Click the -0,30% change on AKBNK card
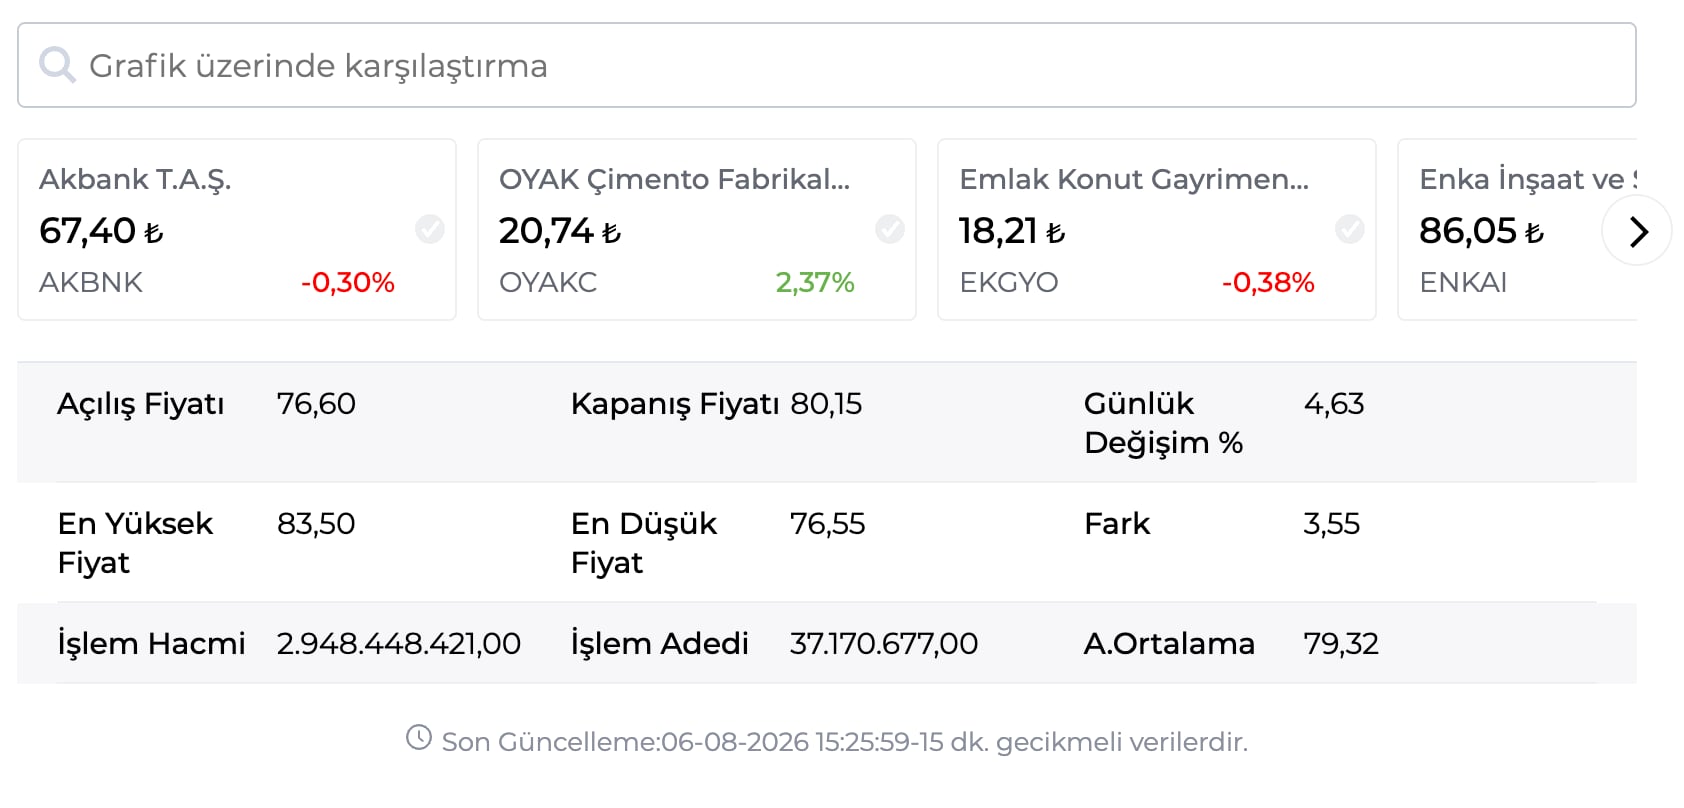Screen dimensions: 1684x808 (x=348, y=282)
